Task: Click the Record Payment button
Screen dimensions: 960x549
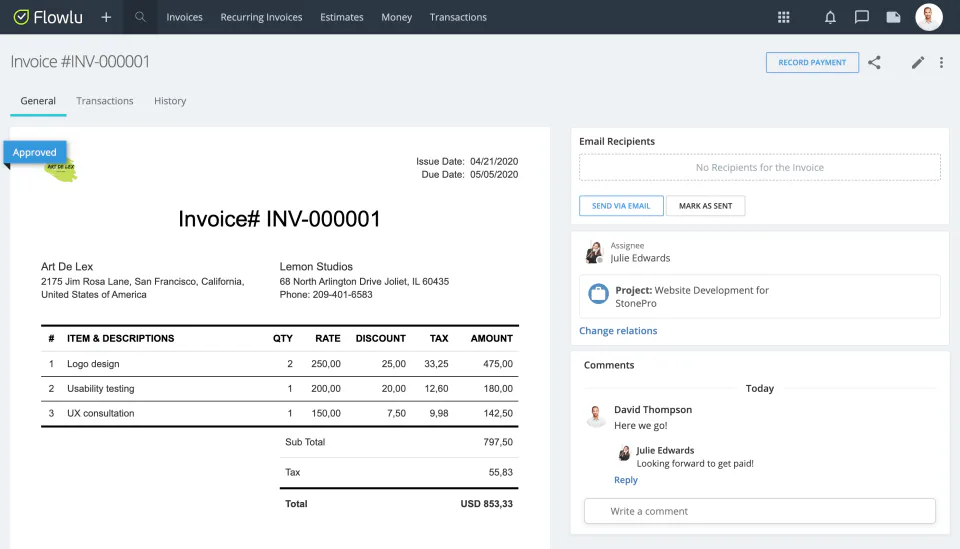Action: [812, 62]
